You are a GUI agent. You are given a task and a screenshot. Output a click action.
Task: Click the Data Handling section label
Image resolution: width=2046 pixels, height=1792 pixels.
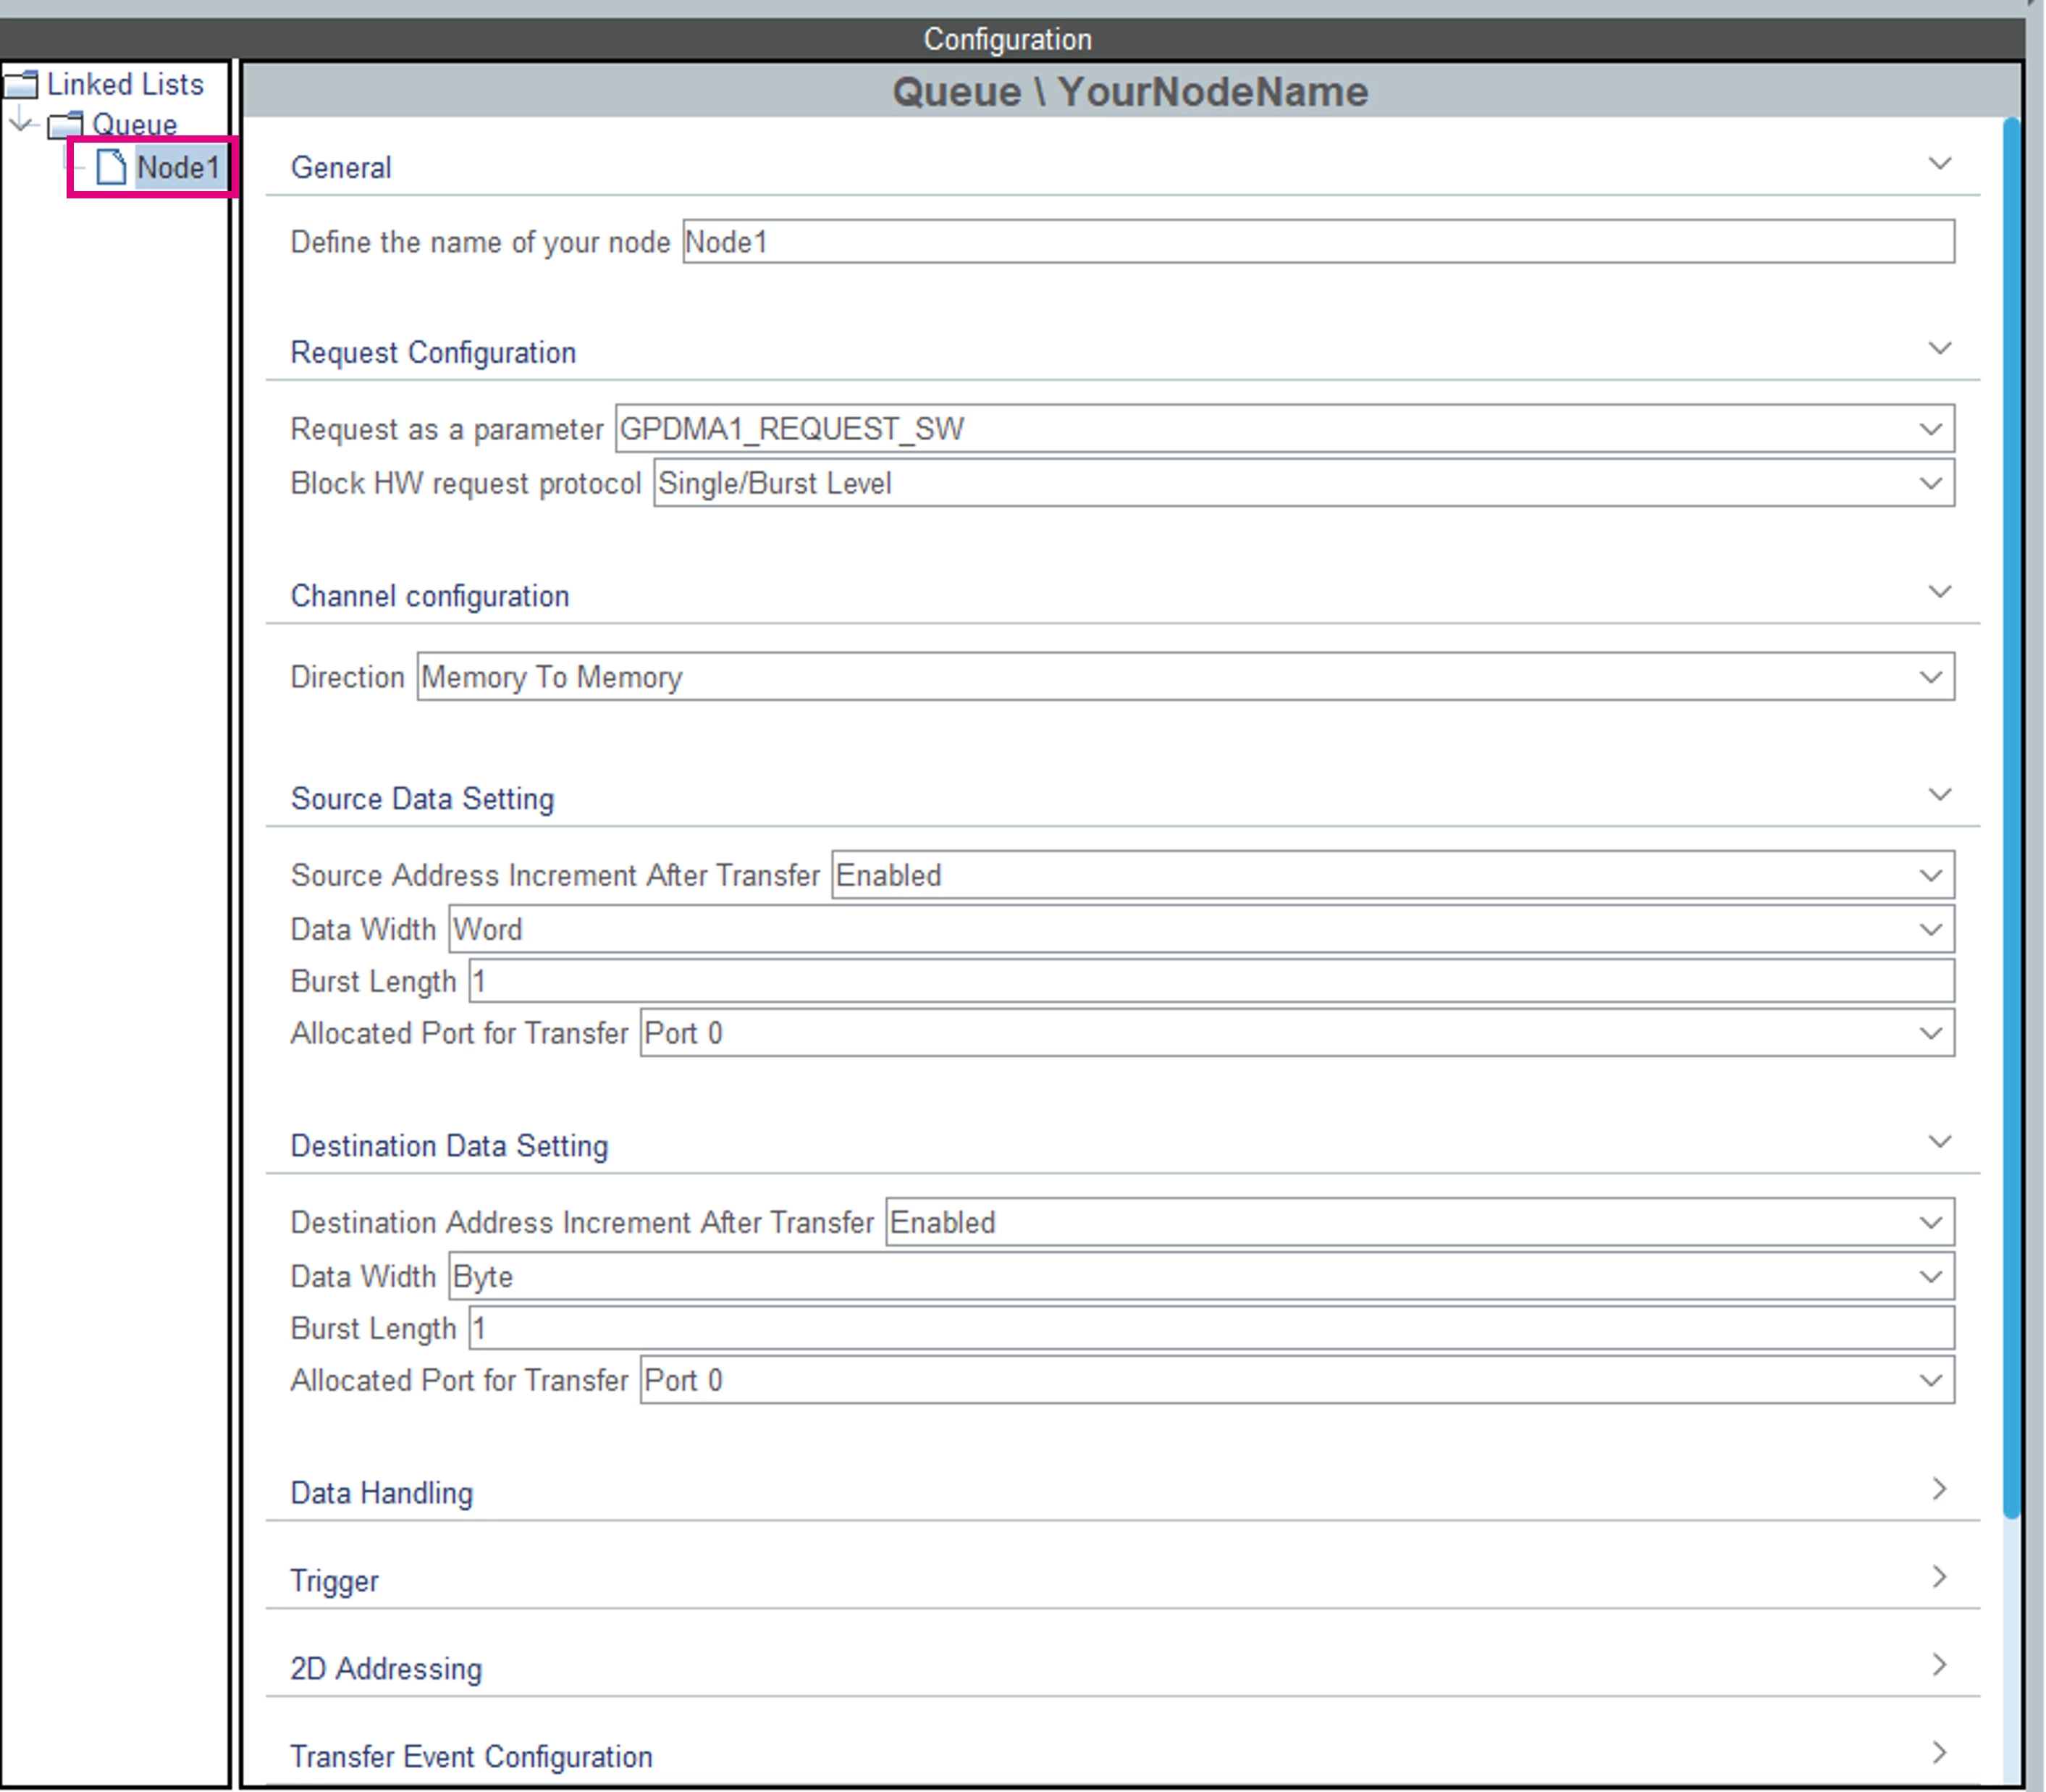[x=381, y=1493]
